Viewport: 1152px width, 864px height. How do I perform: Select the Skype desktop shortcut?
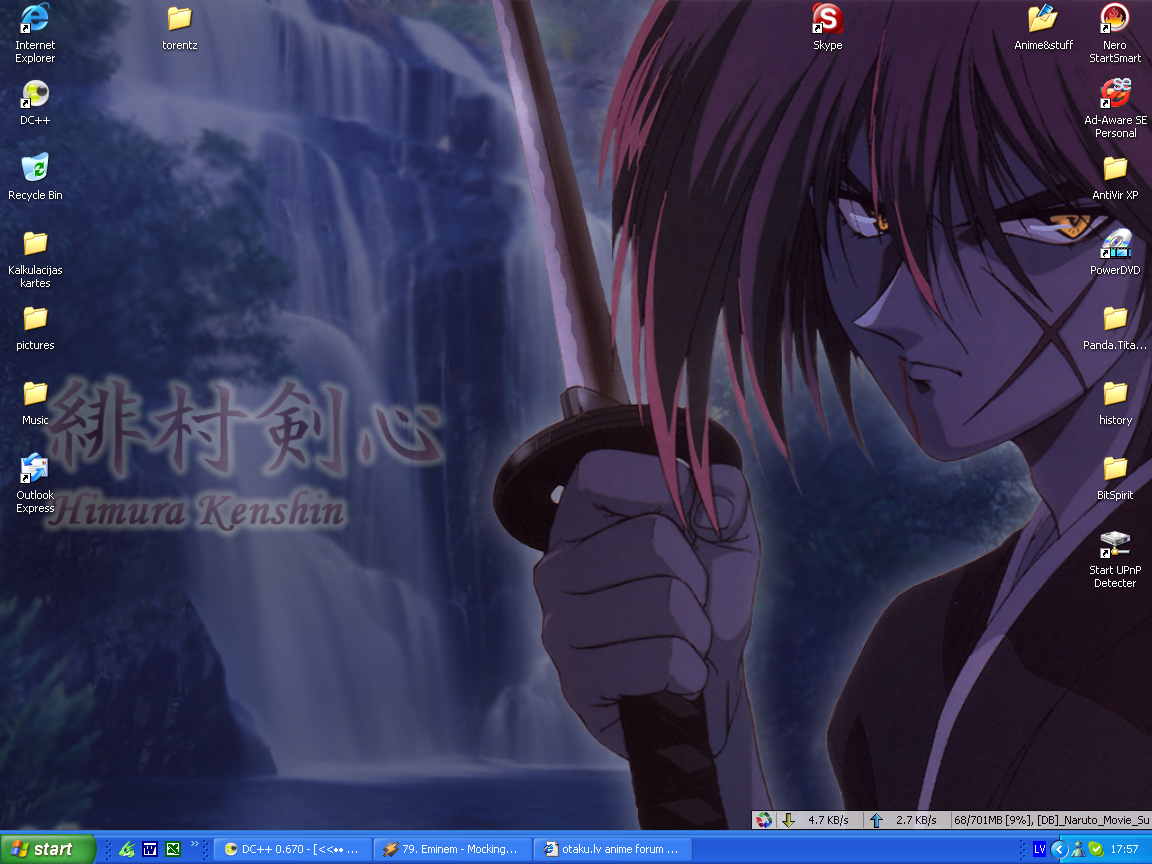(x=827, y=28)
